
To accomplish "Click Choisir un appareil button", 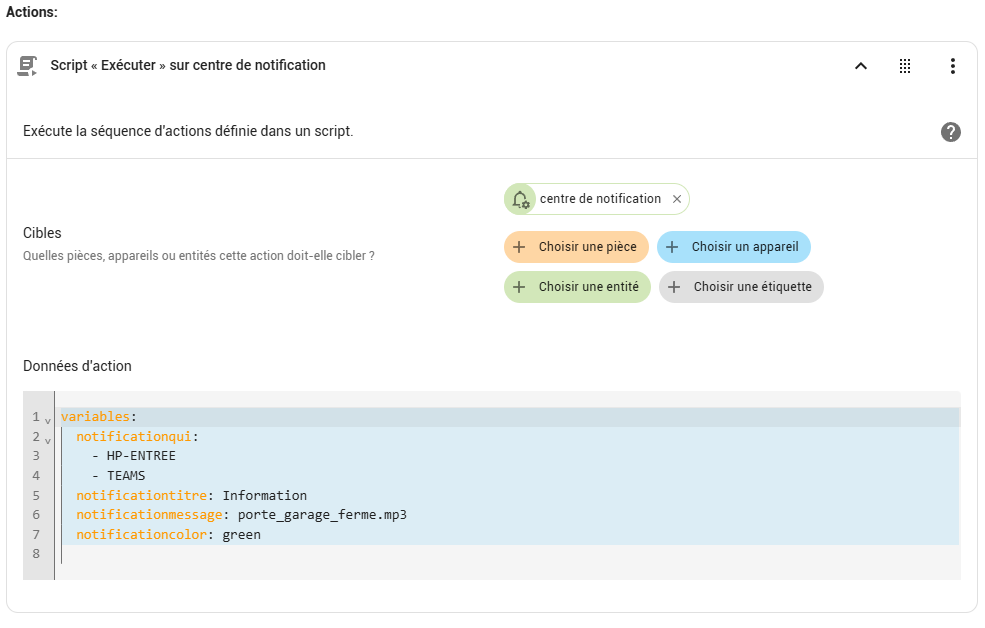I will click(734, 247).
